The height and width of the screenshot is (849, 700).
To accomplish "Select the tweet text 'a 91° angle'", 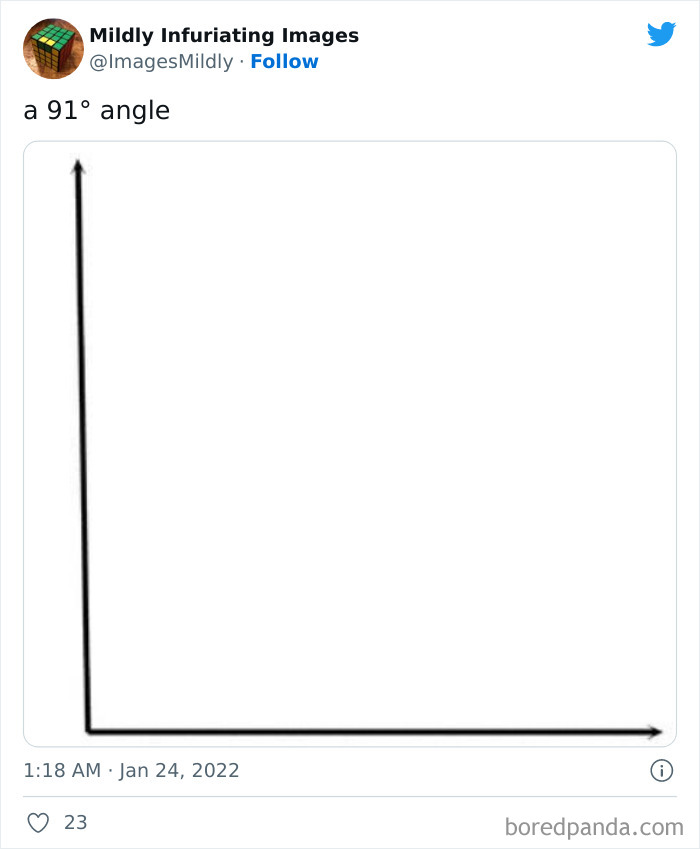I will (x=96, y=110).
